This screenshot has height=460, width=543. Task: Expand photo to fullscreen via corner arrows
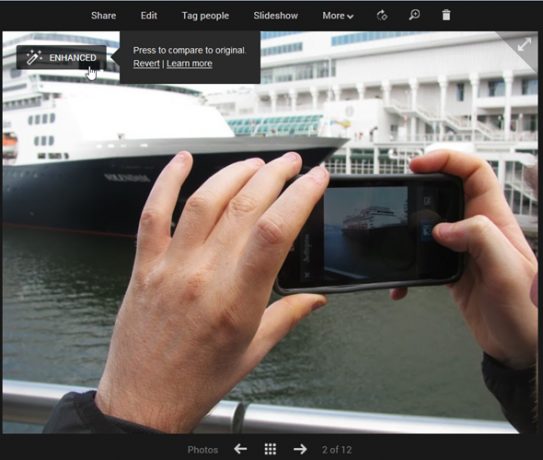pos(524,44)
